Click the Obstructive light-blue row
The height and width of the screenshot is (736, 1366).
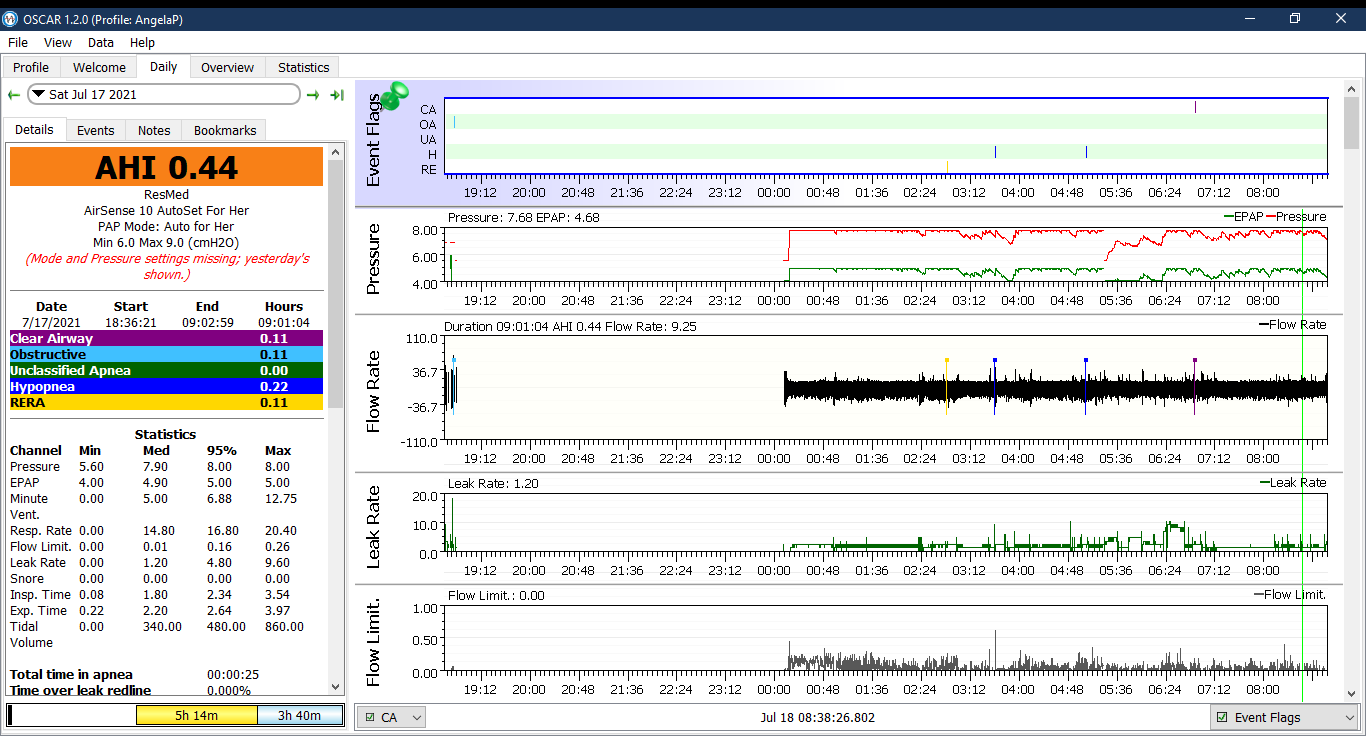(x=166, y=354)
